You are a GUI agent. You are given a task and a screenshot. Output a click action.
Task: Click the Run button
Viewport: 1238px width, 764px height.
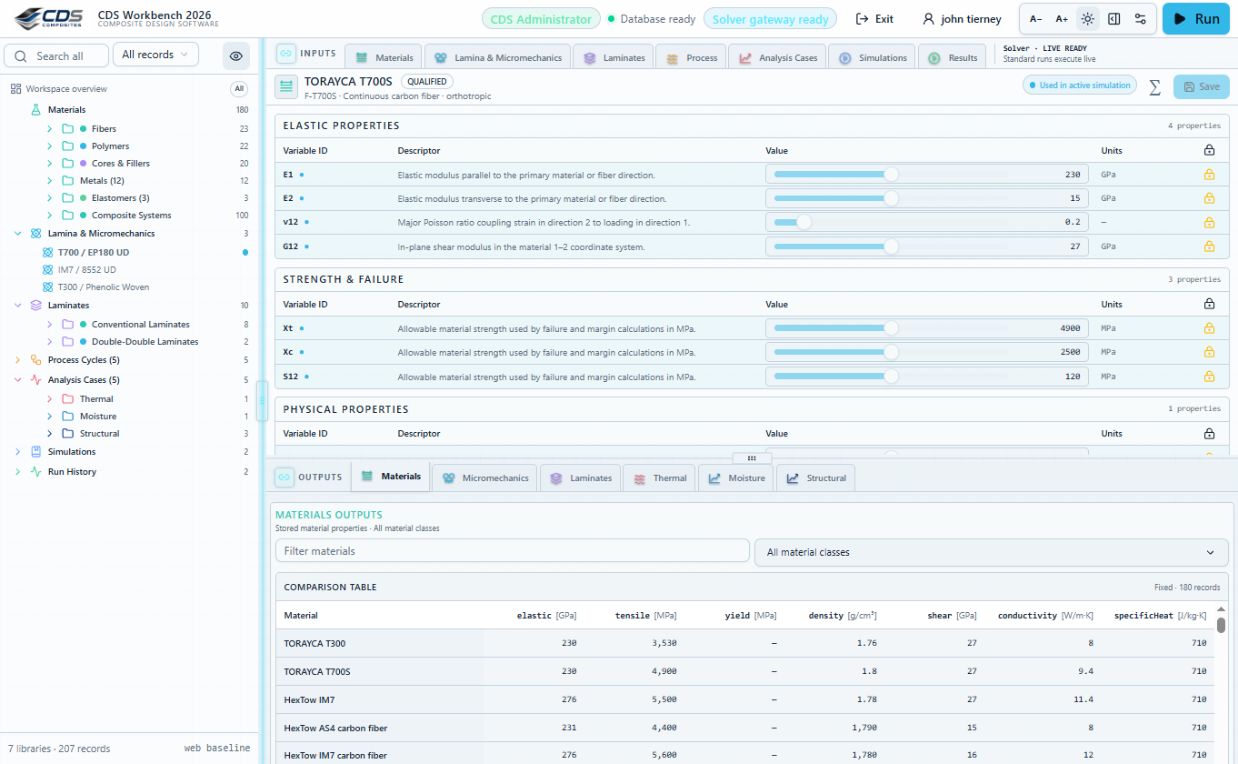click(x=1196, y=19)
